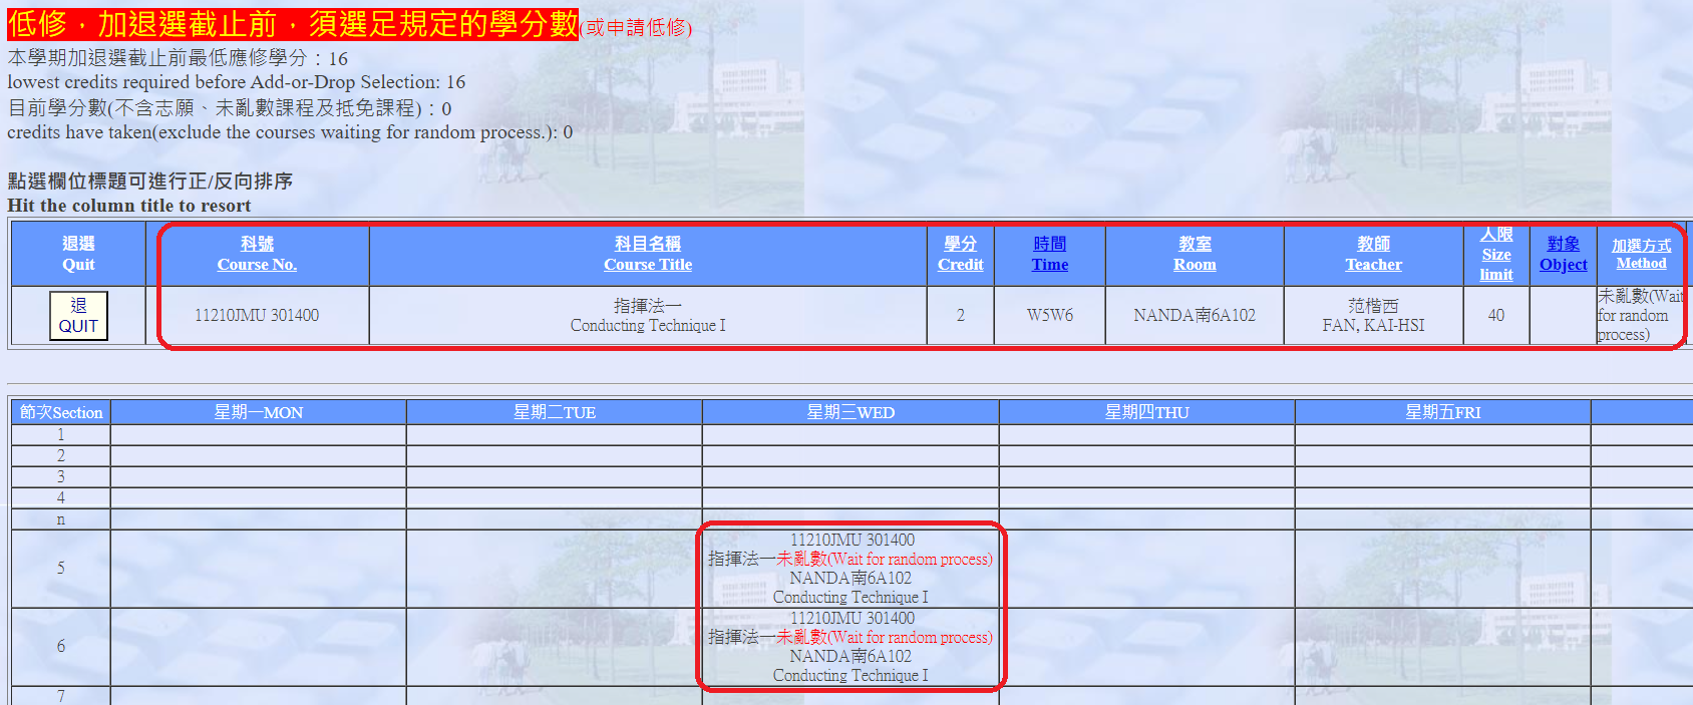Click the 點選欄位標題可進行正/反向排序 hint
This screenshot has height=705, width=1693.
tap(150, 181)
